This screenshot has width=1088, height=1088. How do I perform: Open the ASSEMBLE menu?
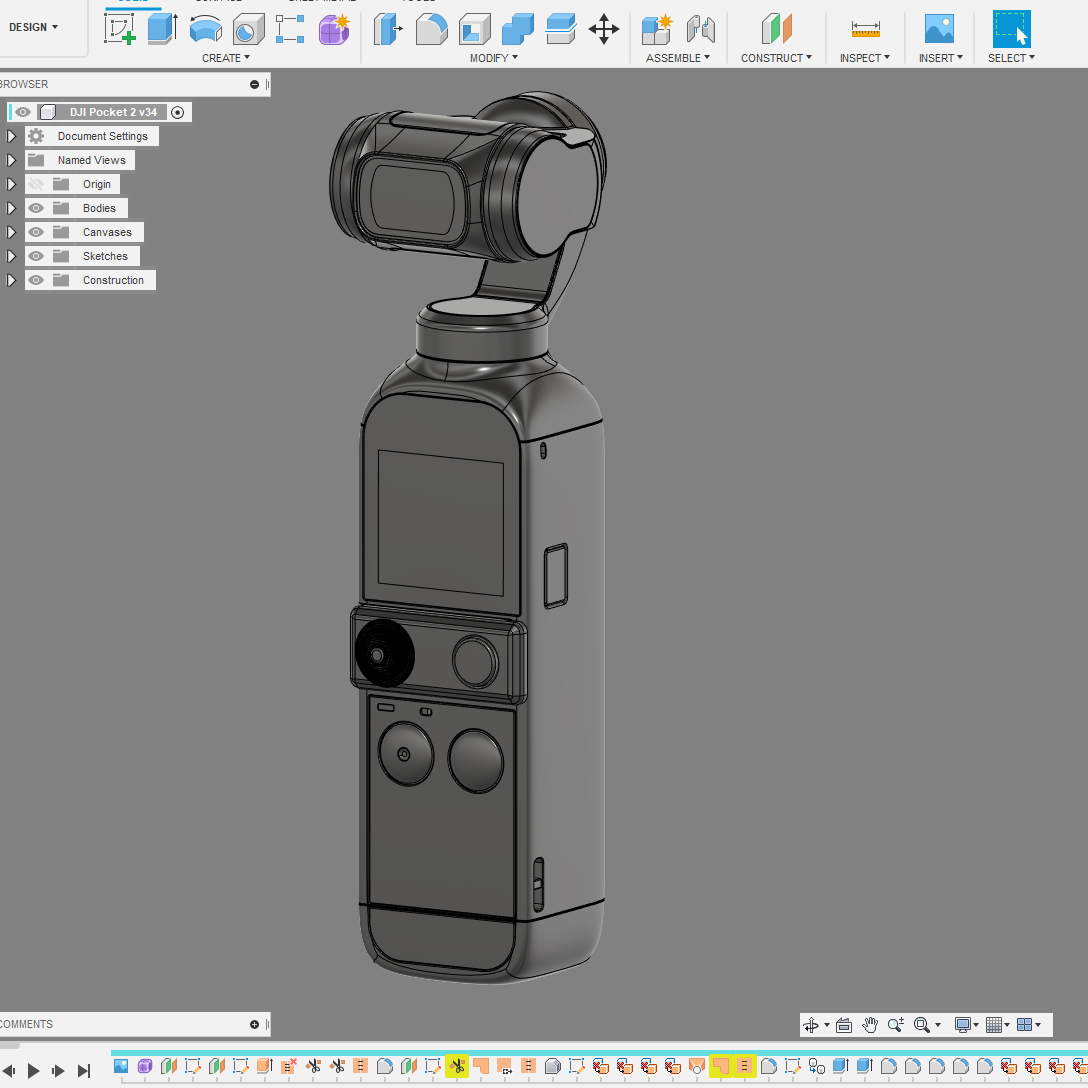click(677, 58)
